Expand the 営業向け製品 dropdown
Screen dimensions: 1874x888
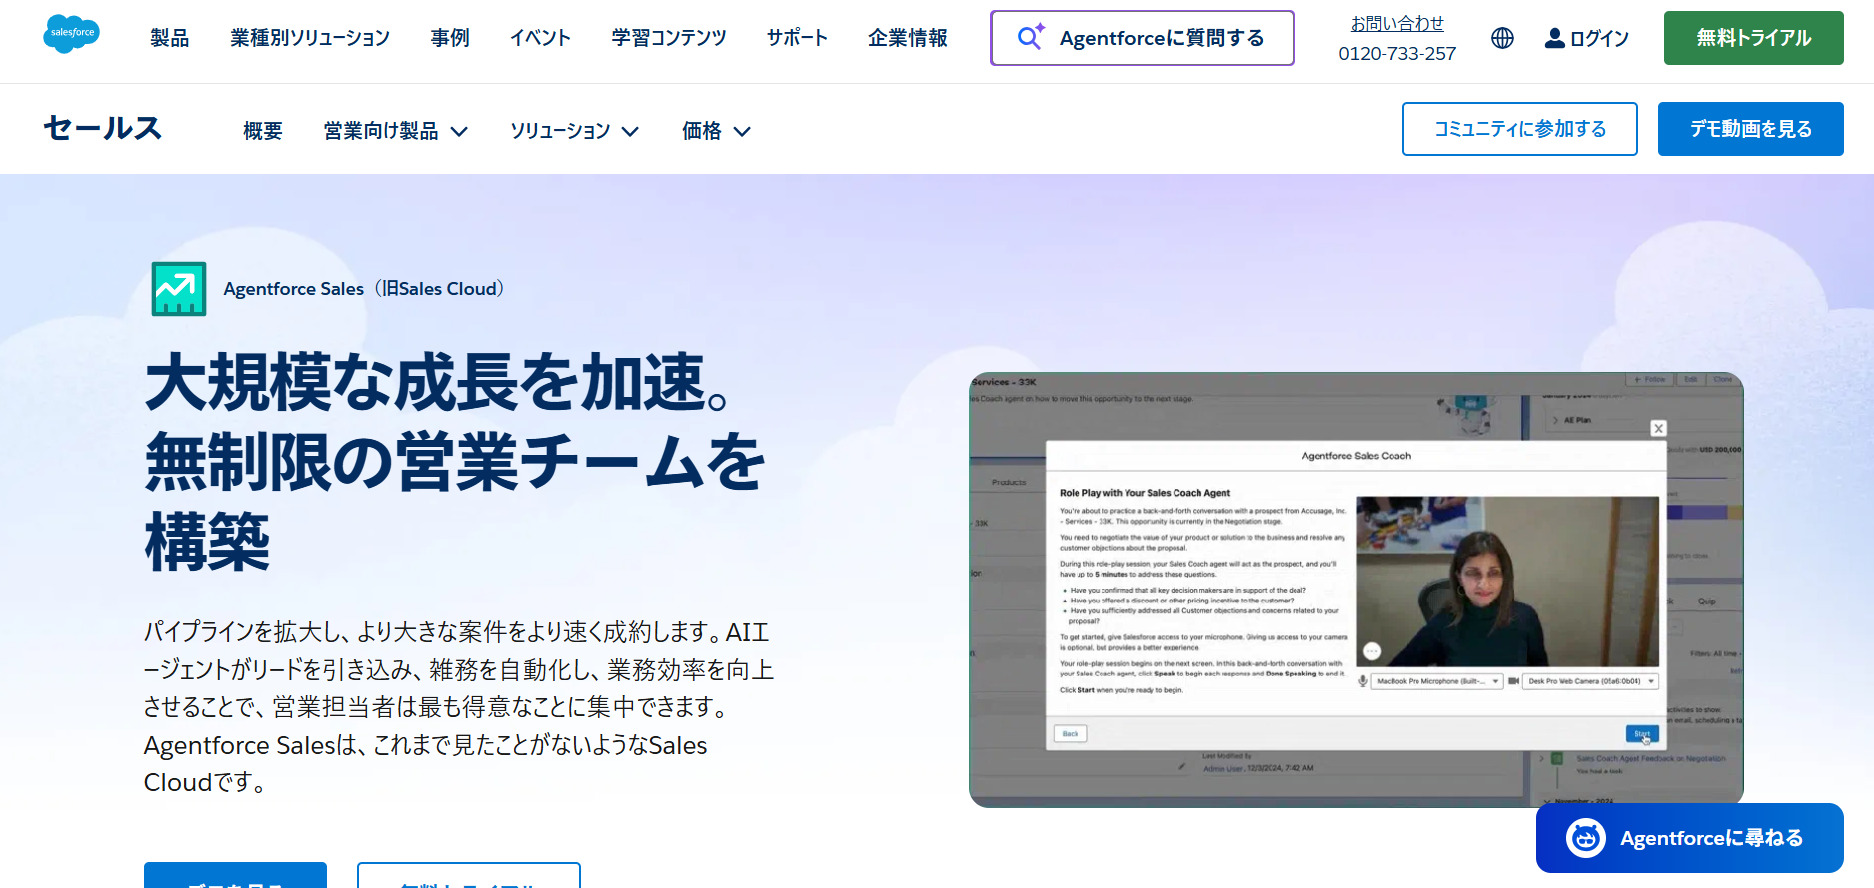(x=396, y=131)
